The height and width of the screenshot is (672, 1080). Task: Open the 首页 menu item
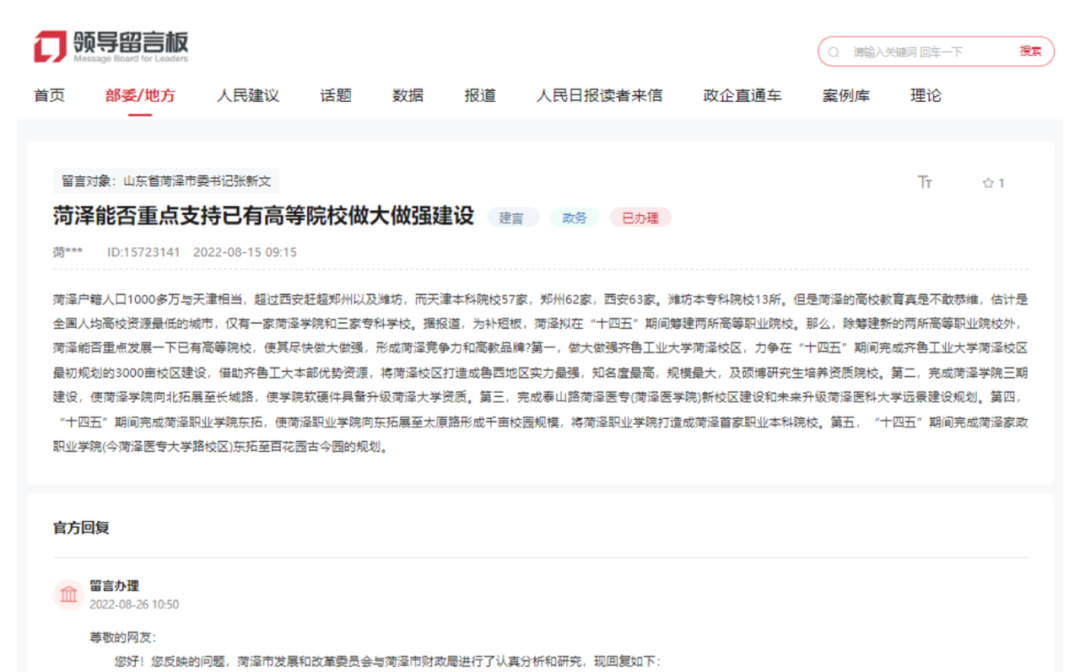(x=50, y=96)
